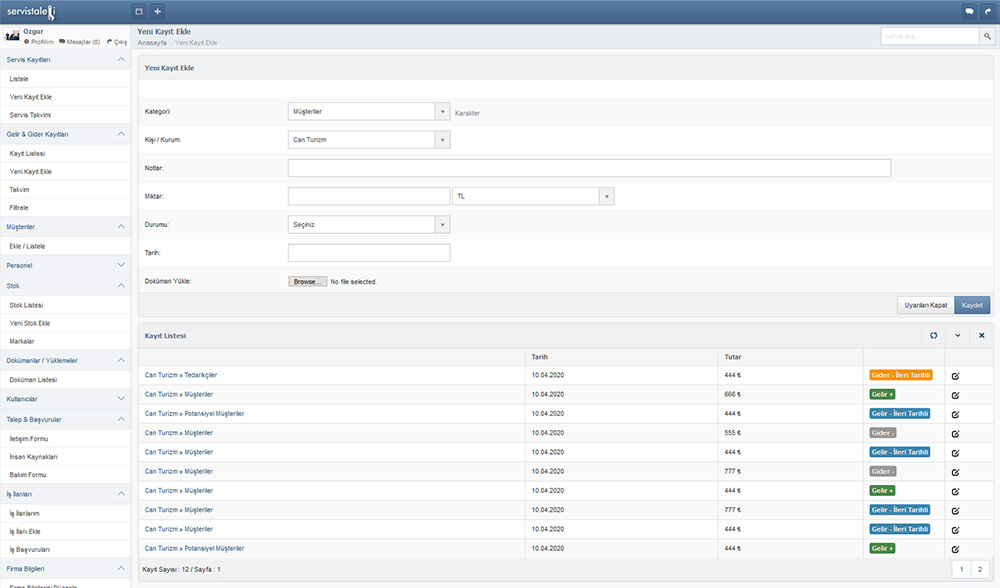Click the search magnifier icon

point(986,36)
